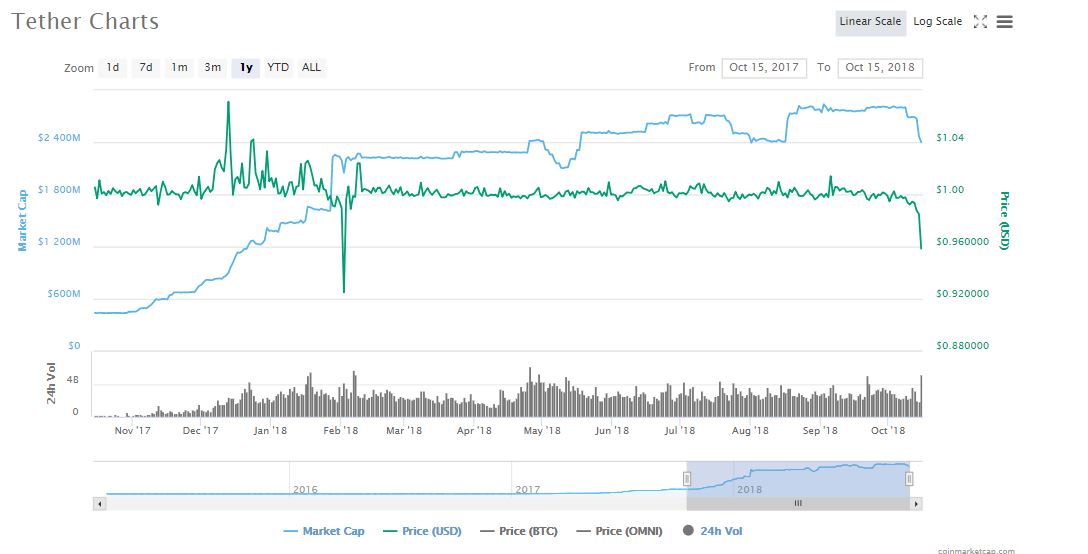The height and width of the screenshot is (554, 1088).
Task: Click the navigator scroll left arrow
Action: coord(99,504)
